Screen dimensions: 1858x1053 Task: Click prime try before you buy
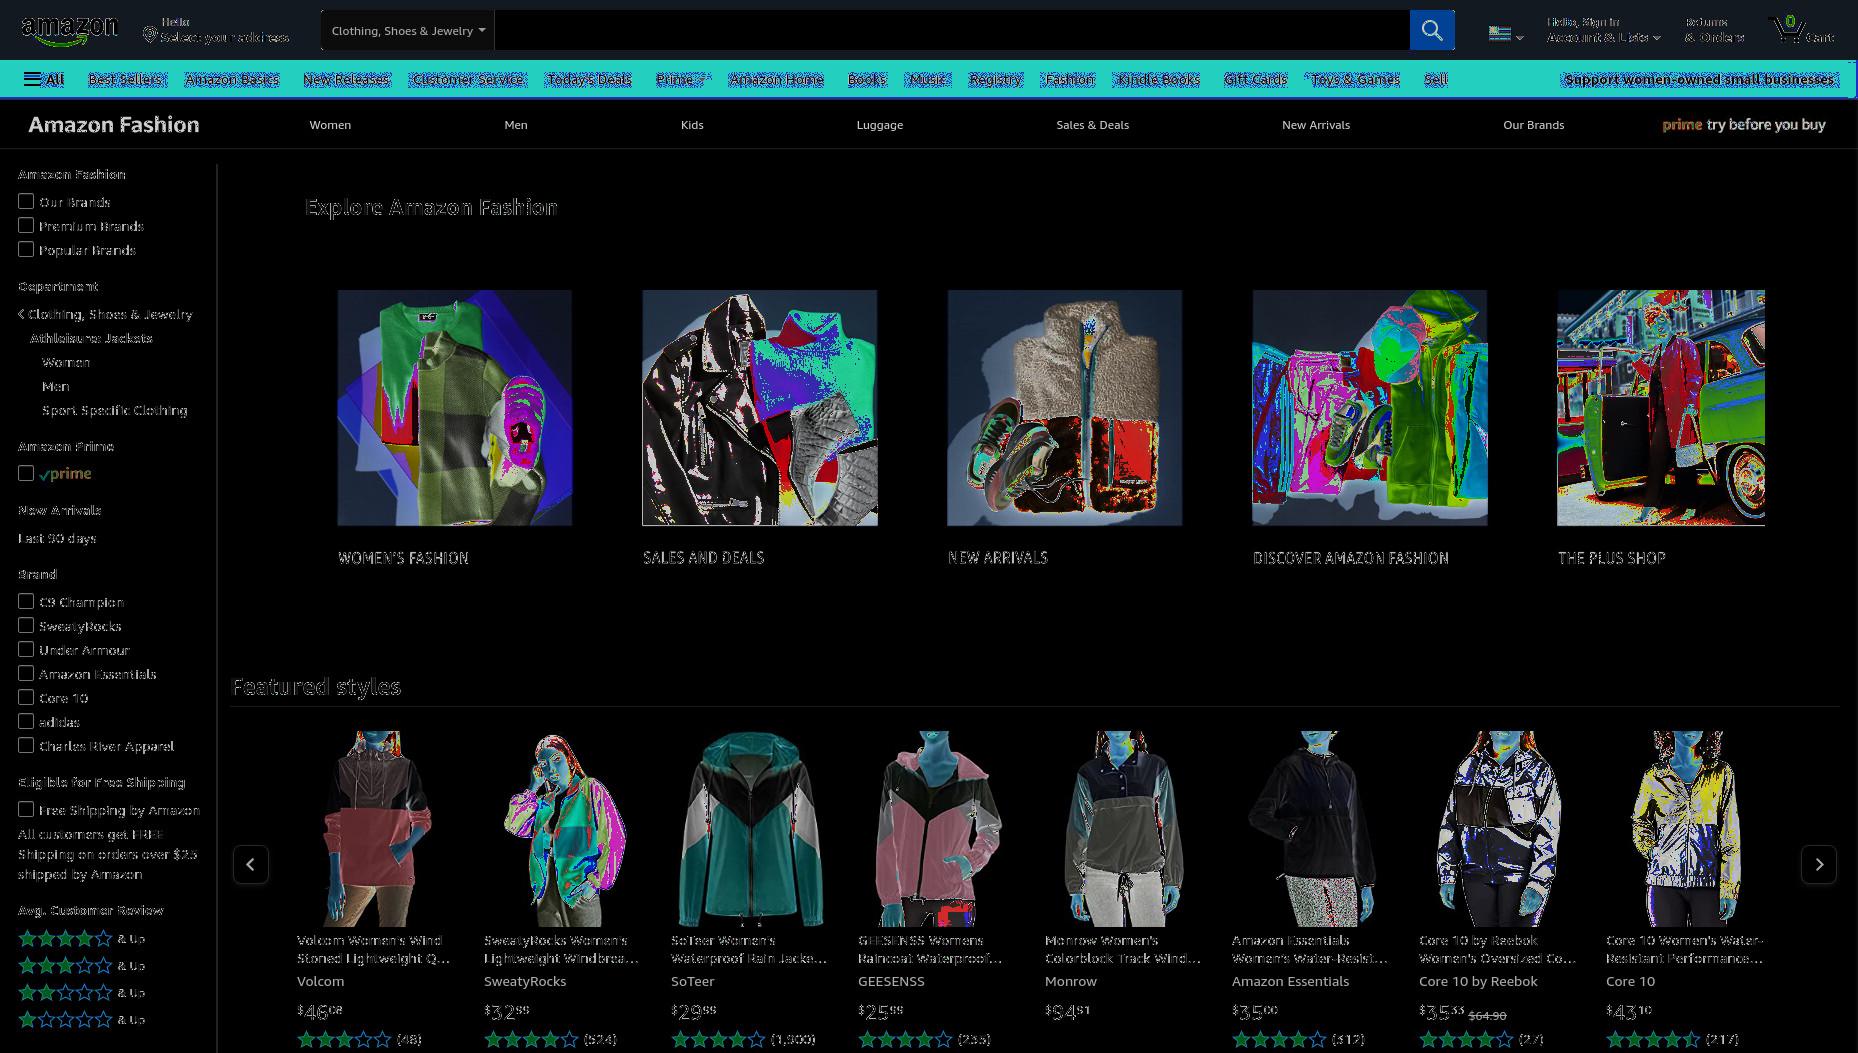1743,125
